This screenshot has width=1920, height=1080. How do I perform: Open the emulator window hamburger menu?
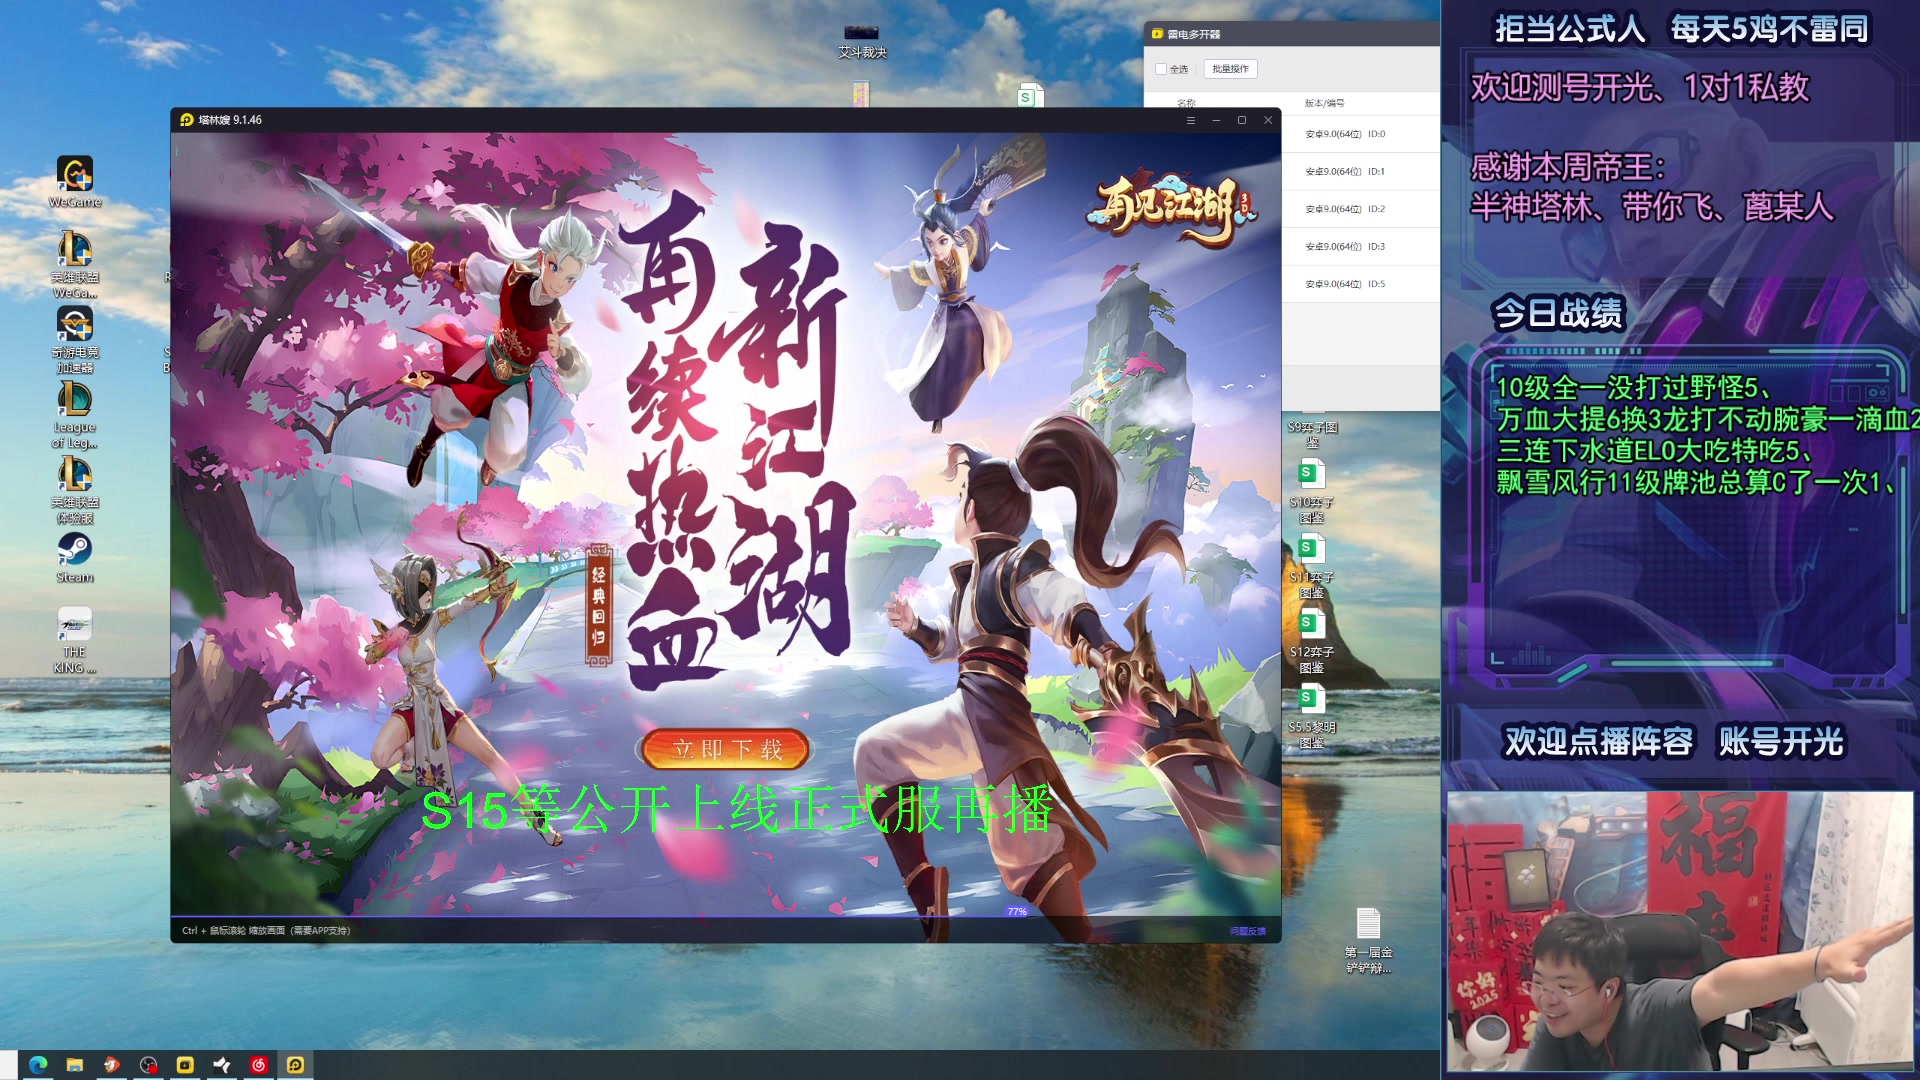tap(1190, 120)
